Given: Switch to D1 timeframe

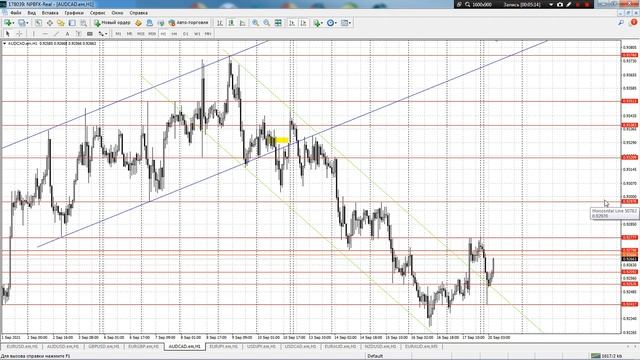Looking at the screenshot, I should pos(186,34).
